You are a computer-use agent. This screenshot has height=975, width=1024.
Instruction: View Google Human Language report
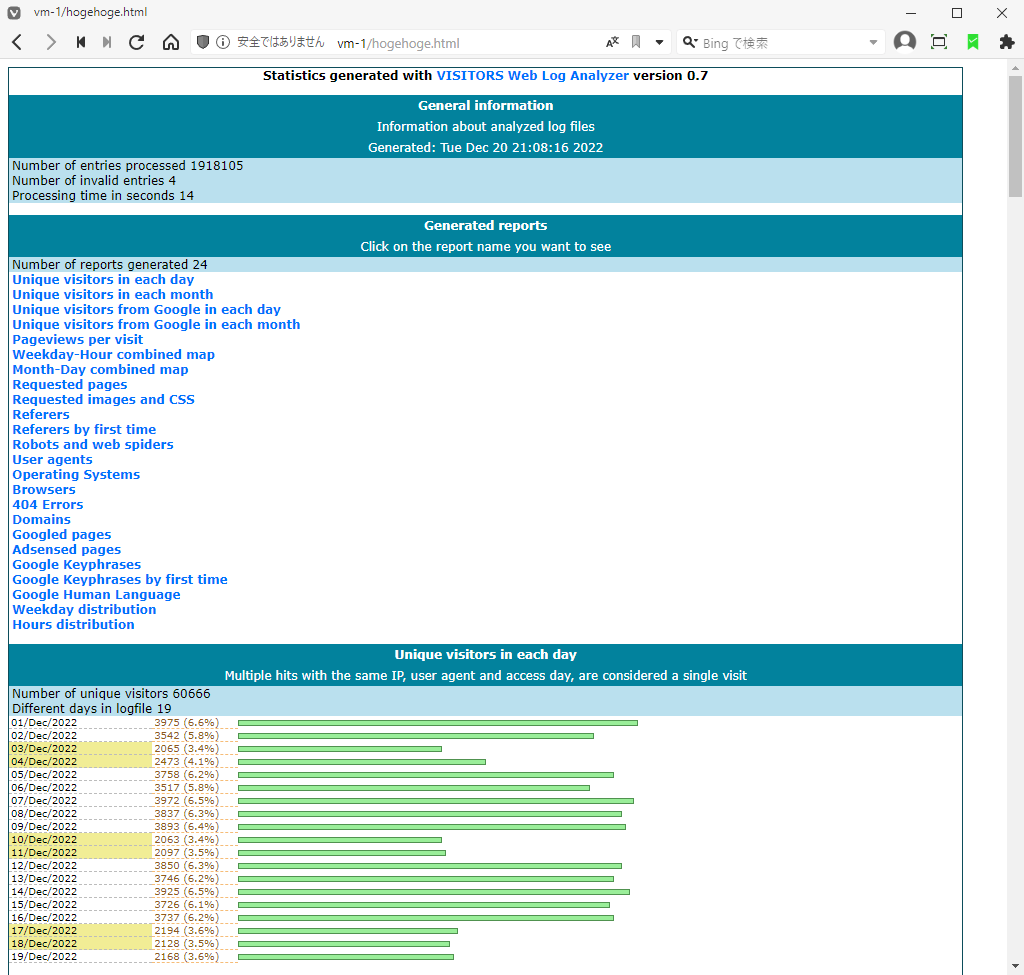[96, 595]
